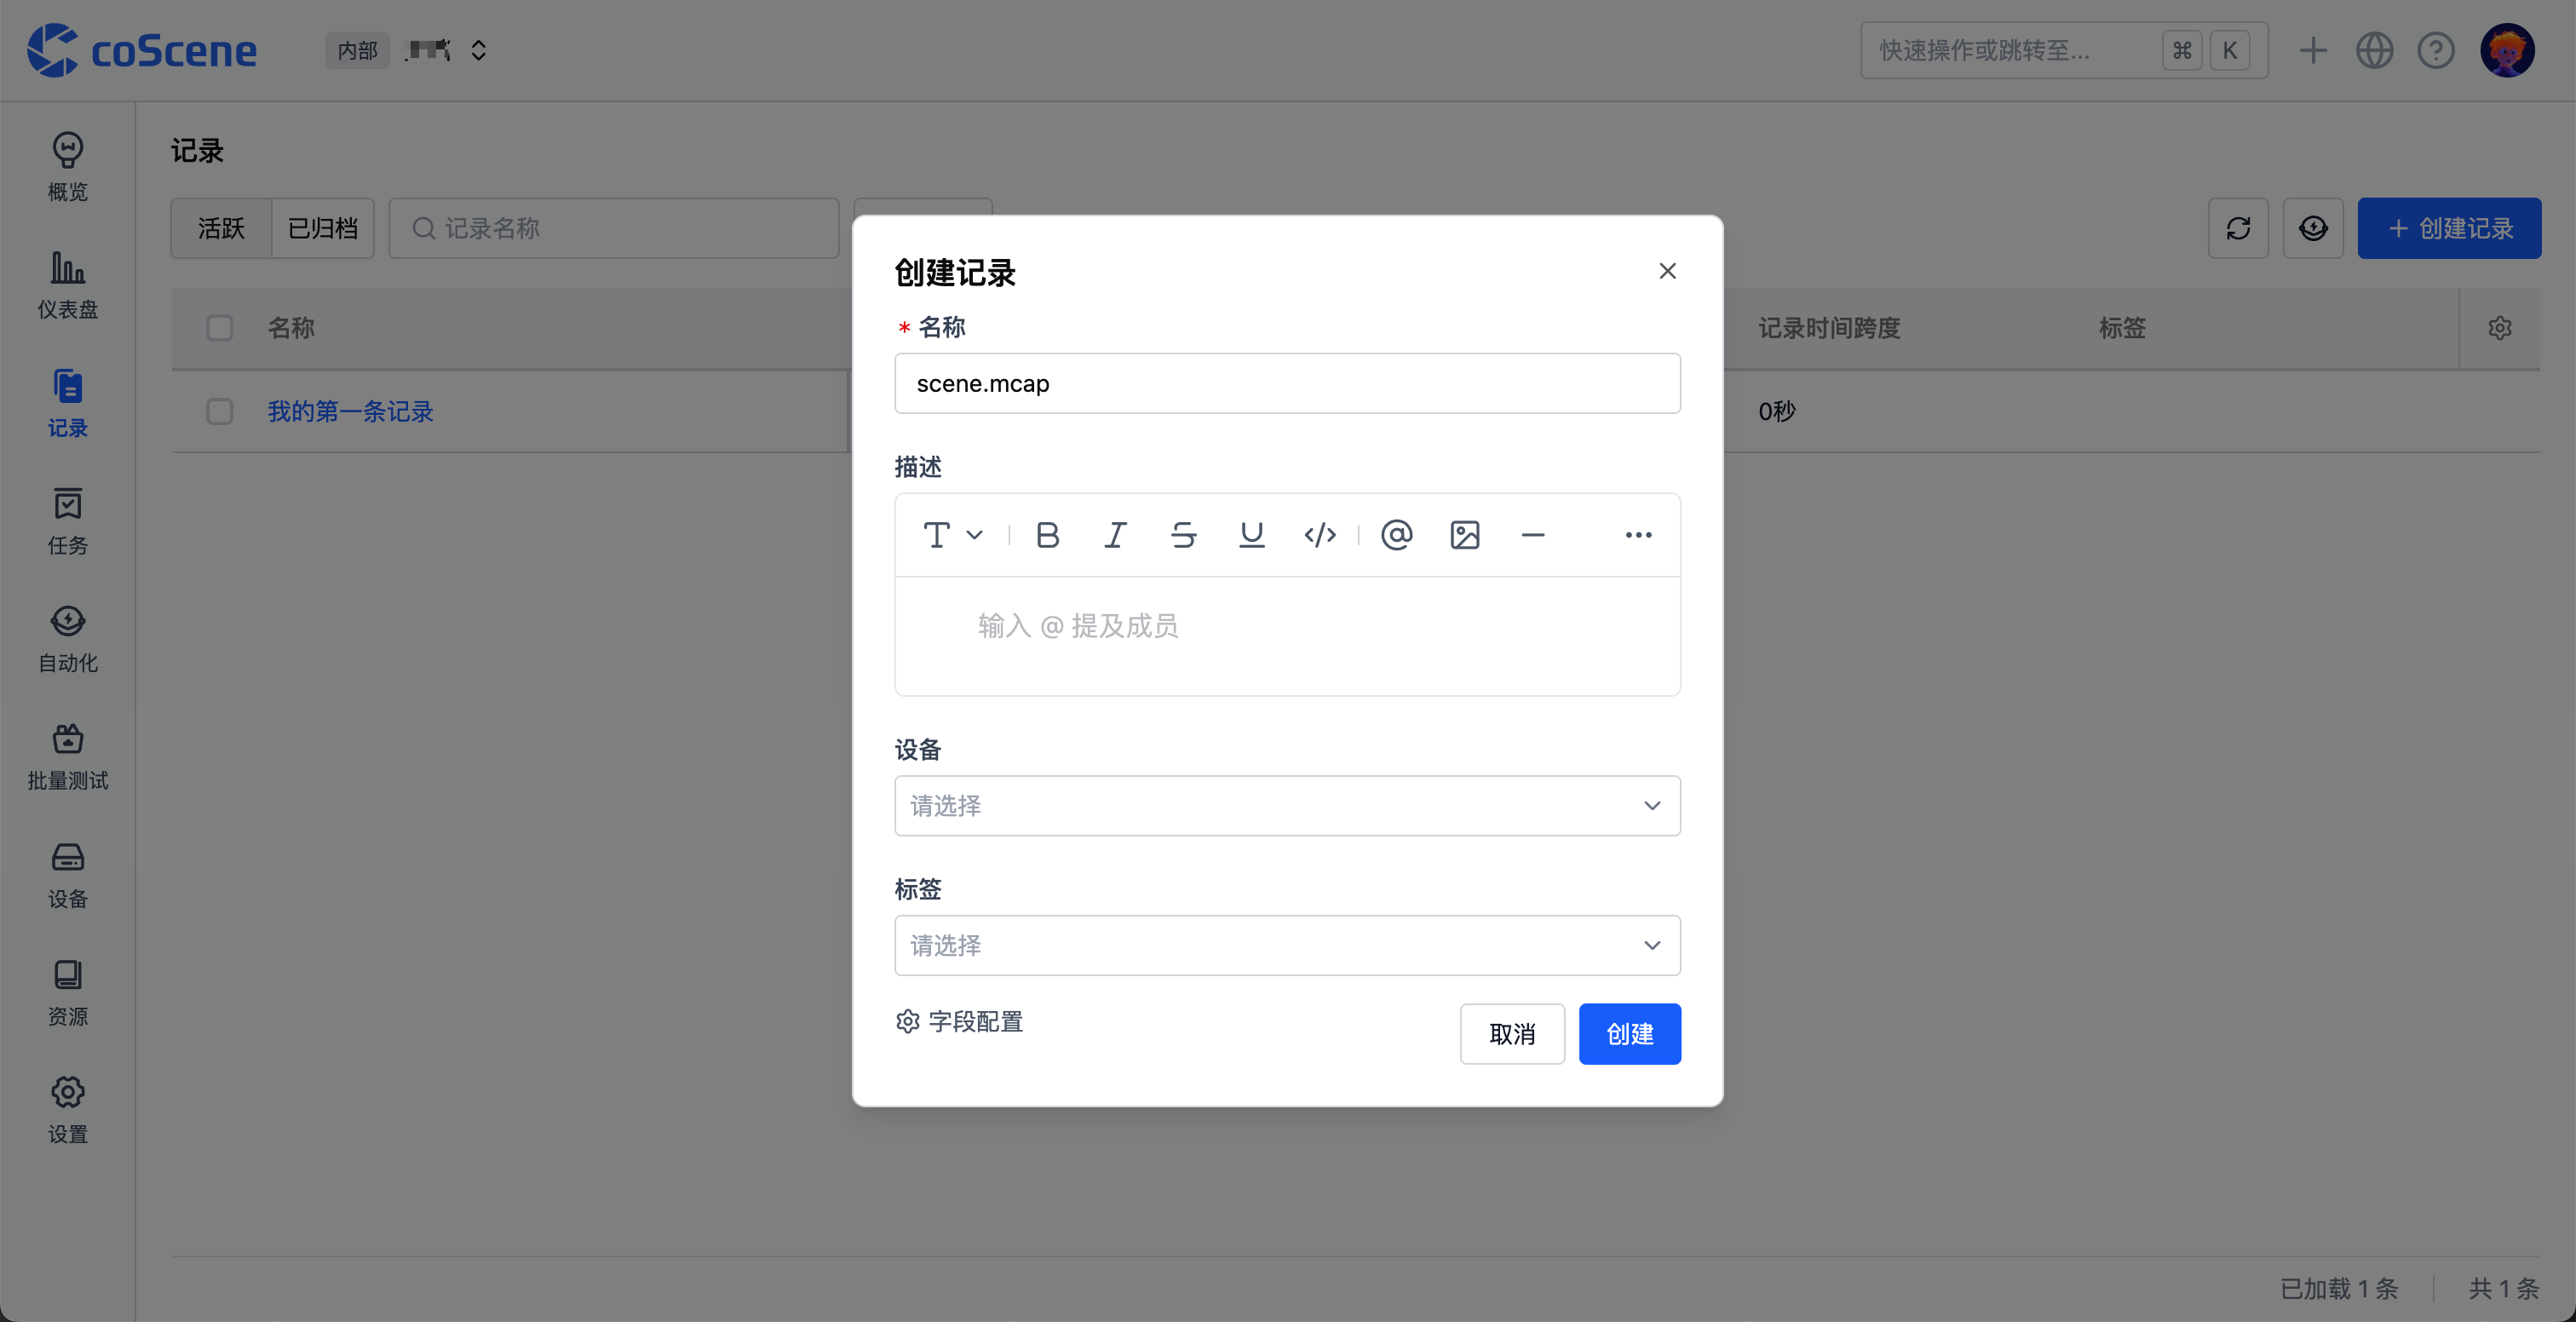Open 字段配置 settings in the dialog
2576x1322 pixels.
pos(958,1021)
